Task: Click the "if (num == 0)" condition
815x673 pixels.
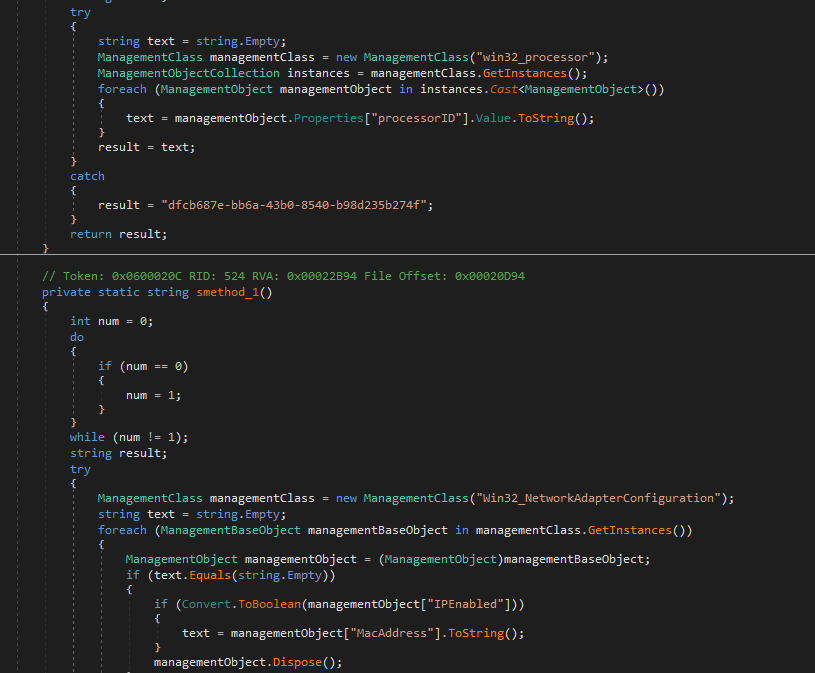Action: click(x=143, y=366)
